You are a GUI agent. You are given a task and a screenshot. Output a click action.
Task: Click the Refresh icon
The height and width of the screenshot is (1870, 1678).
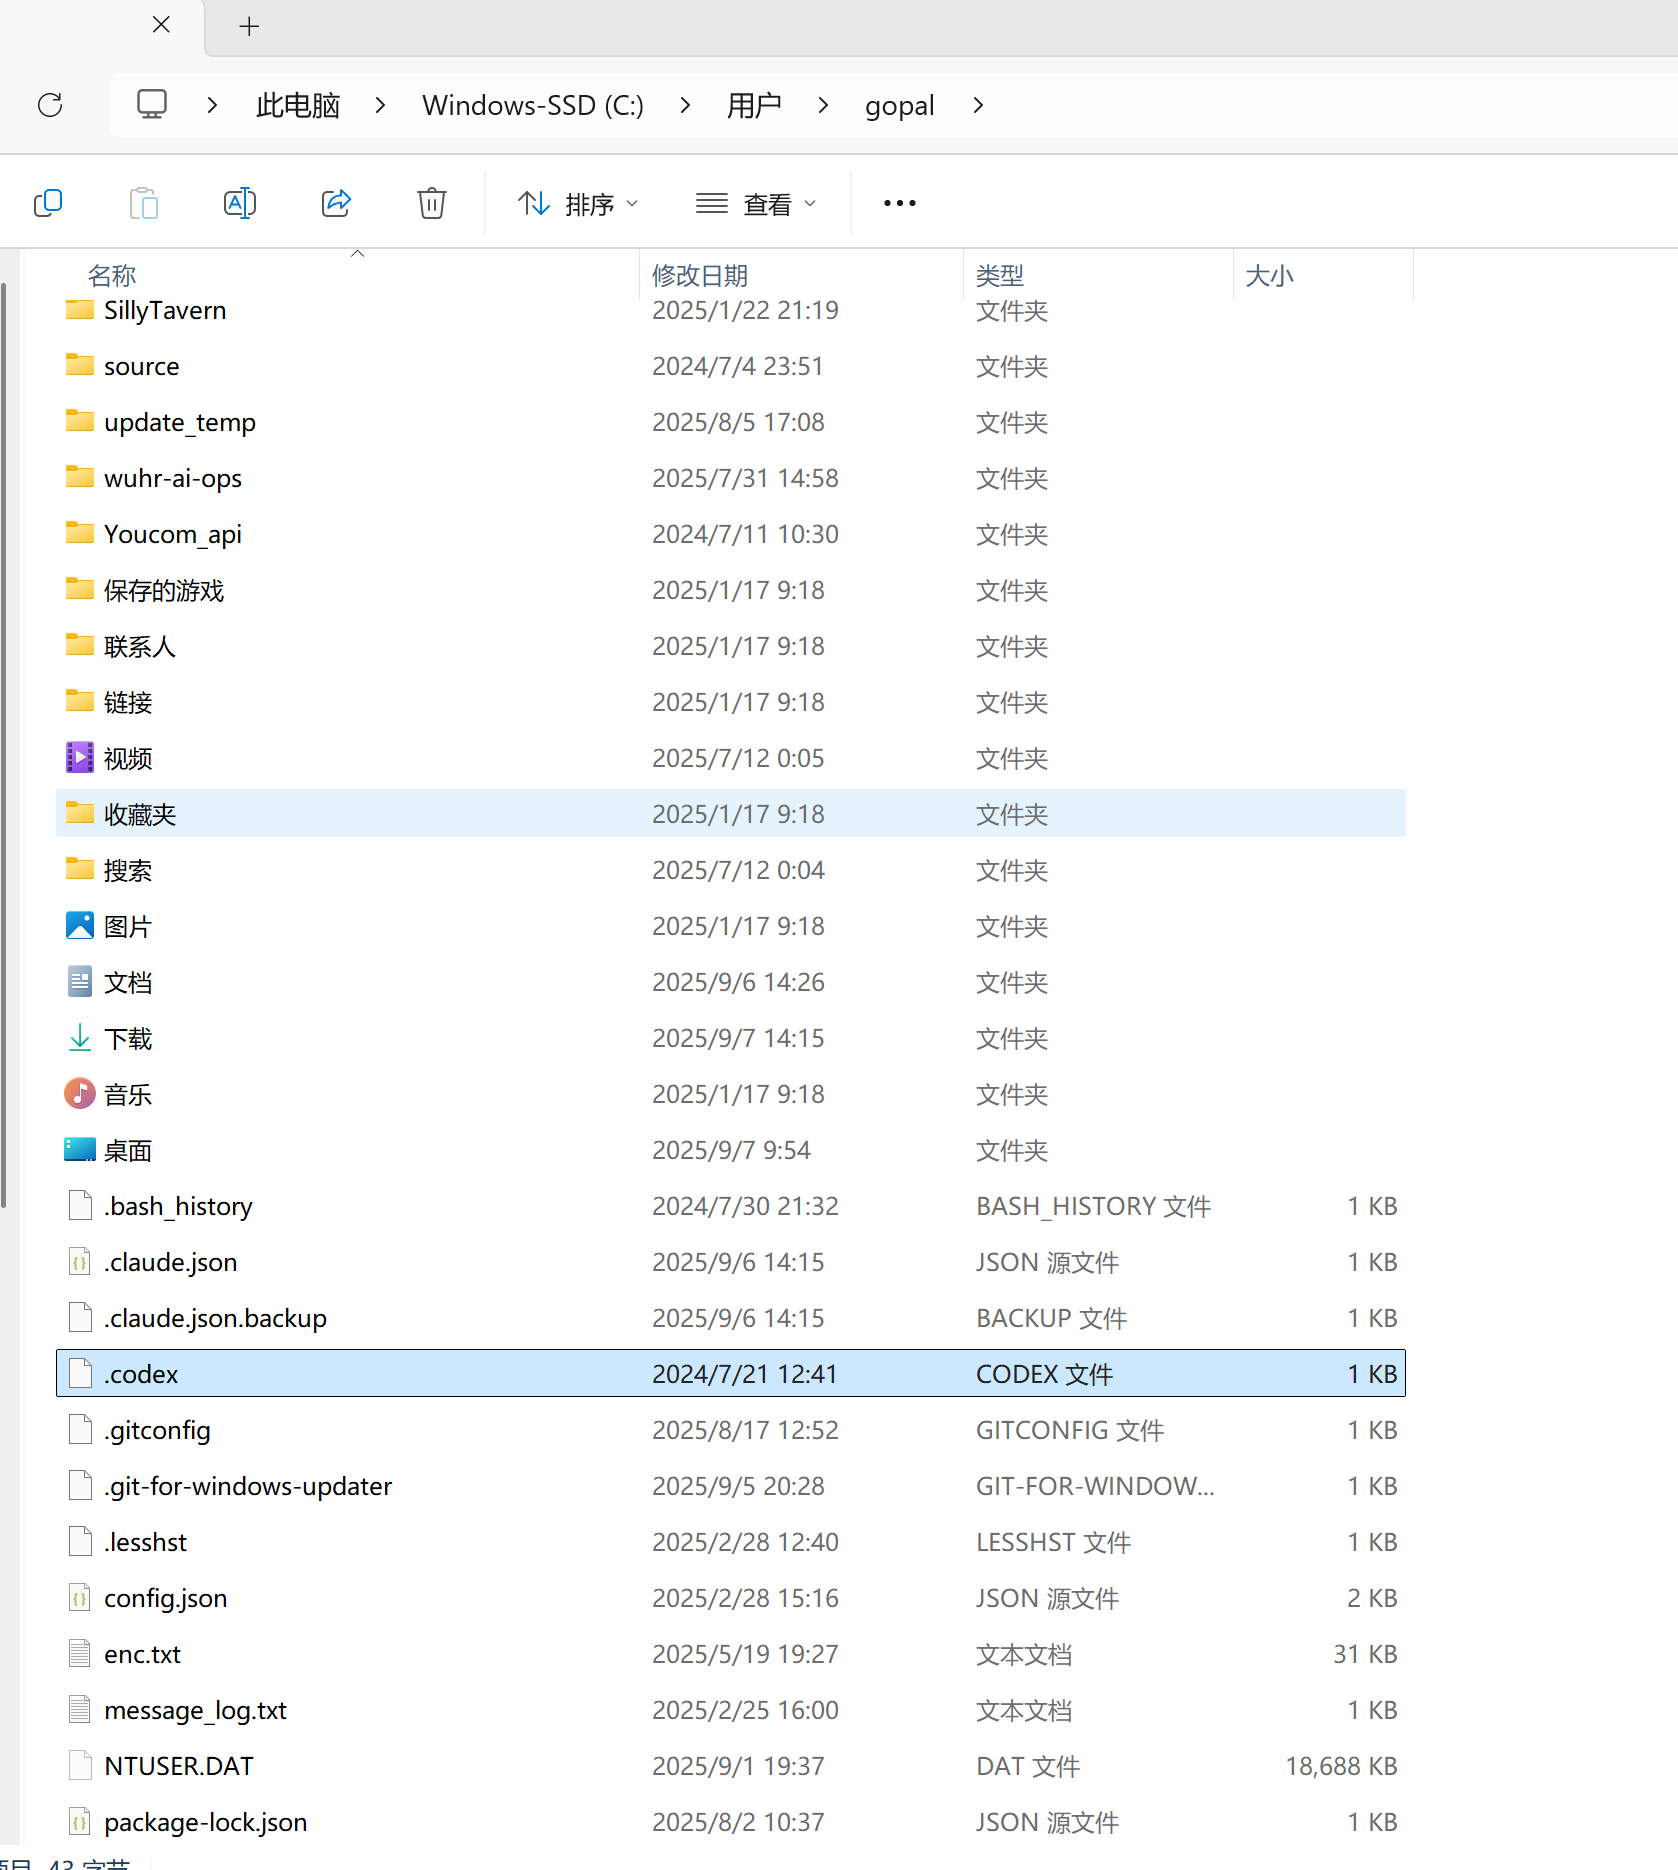pyautogui.click(x=50, y=105)
